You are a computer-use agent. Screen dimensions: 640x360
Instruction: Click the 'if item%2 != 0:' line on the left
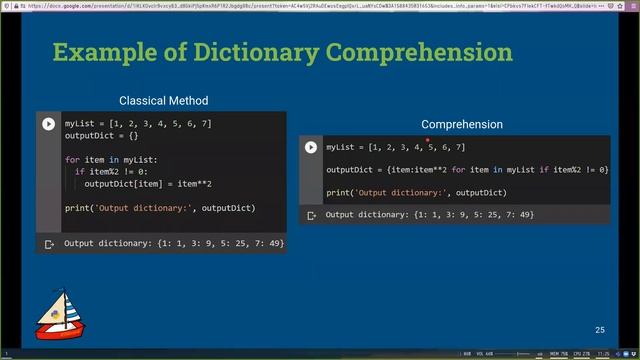tap(111, 172)
